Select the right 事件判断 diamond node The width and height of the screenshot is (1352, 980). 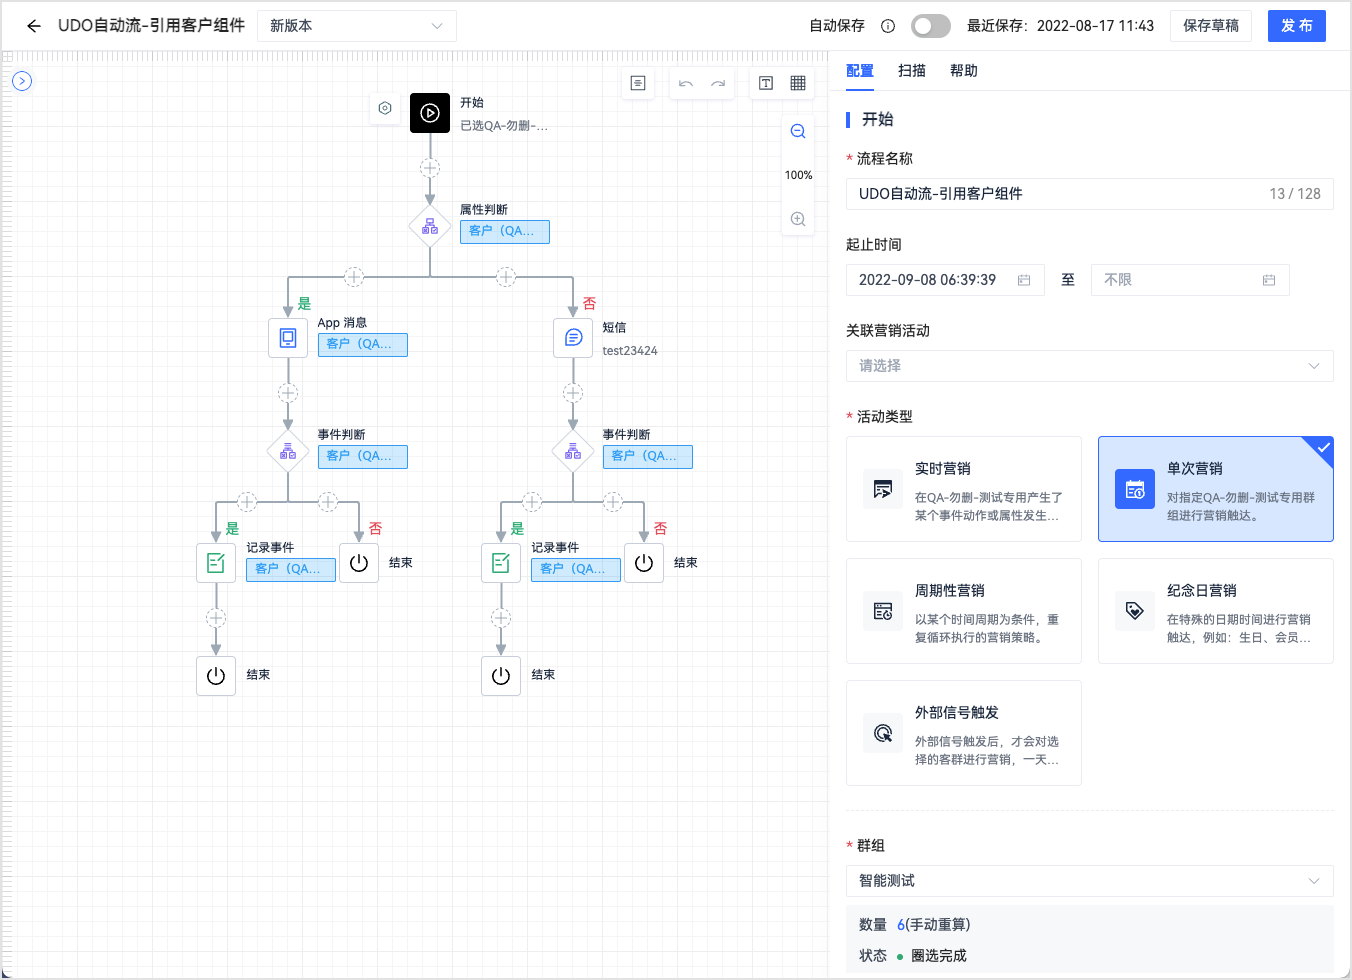tap(573, 452)
